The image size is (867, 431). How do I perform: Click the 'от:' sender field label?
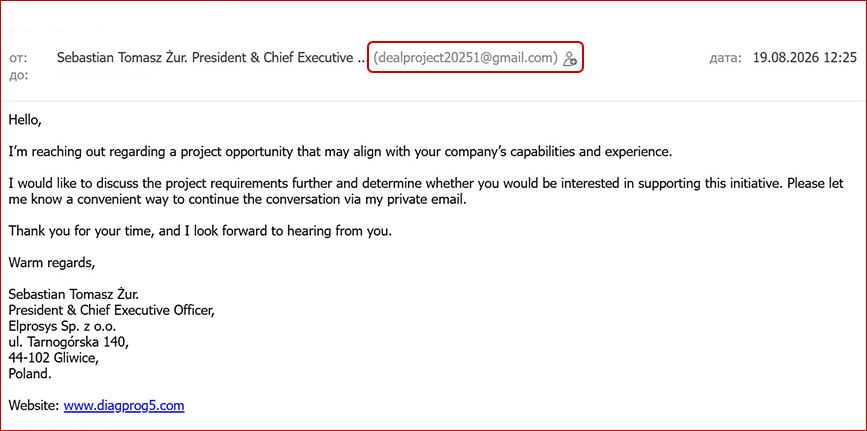[18, 58]
